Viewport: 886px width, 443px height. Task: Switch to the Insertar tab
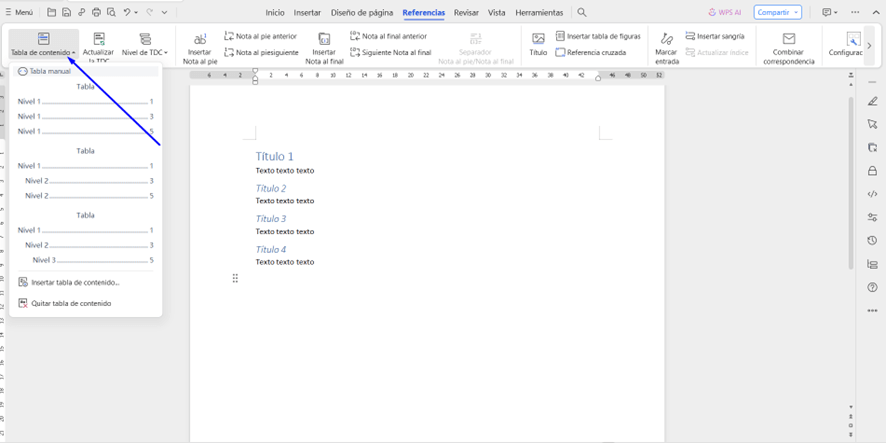[307, 12]
